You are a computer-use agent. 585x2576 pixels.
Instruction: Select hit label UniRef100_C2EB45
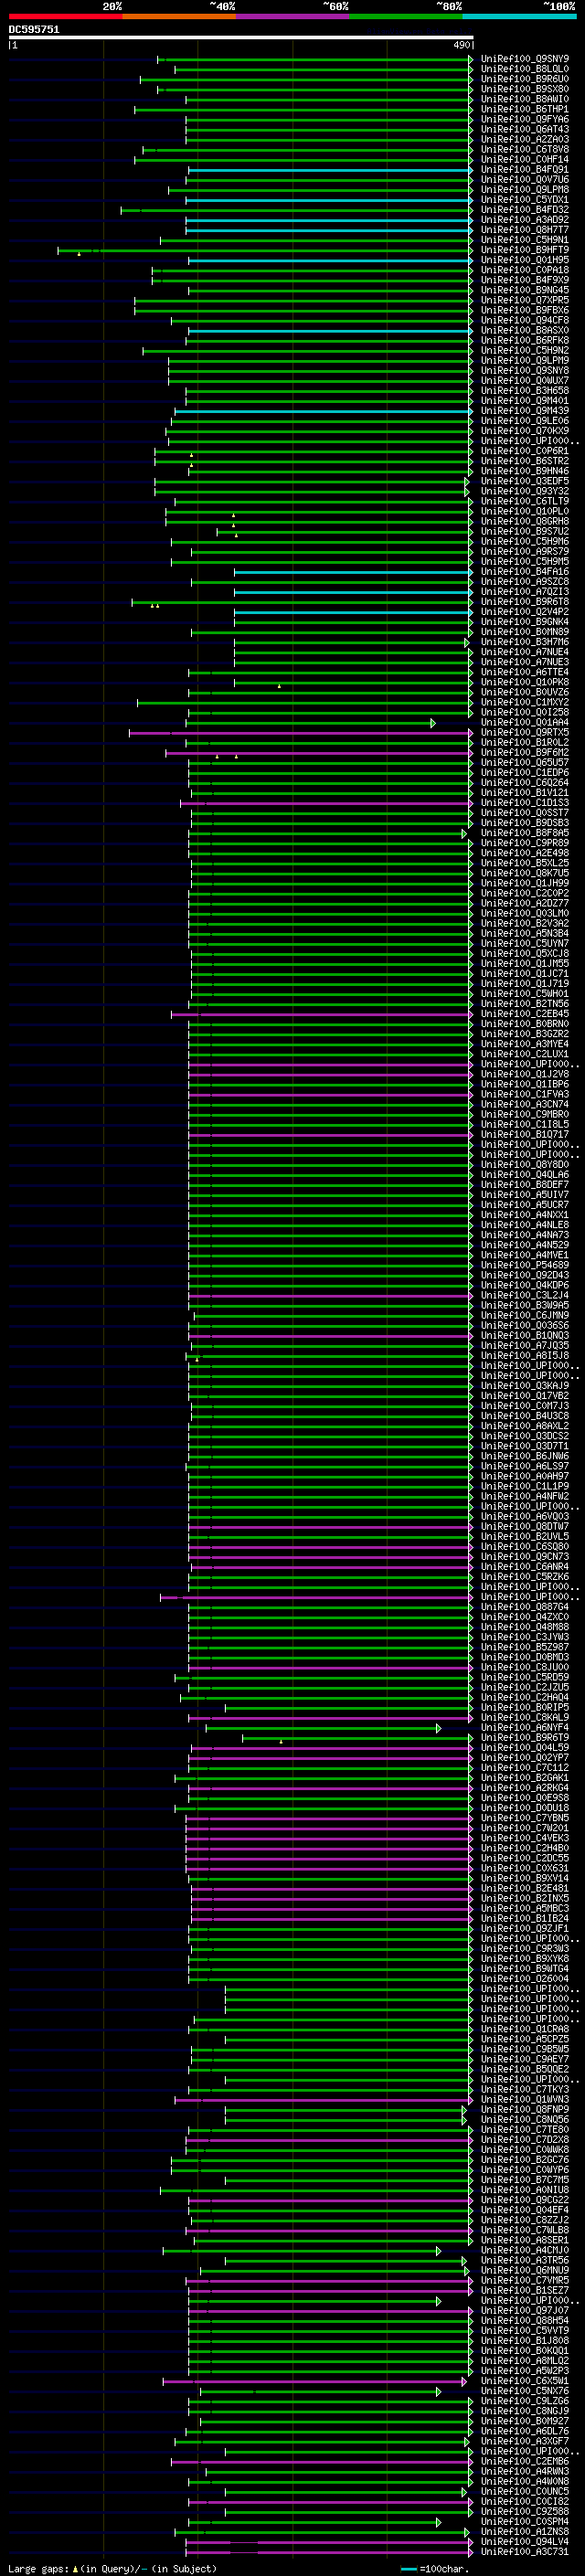[525, 1014]
